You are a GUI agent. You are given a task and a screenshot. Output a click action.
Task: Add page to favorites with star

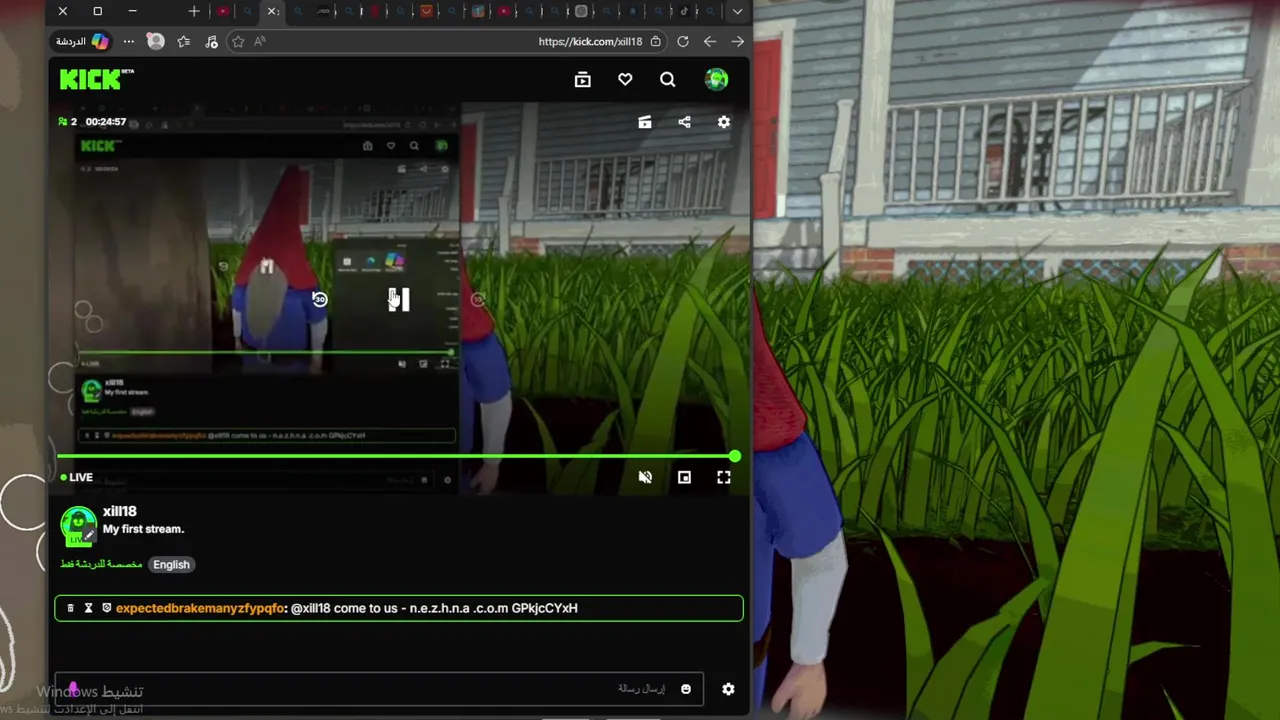click(238, 41)
